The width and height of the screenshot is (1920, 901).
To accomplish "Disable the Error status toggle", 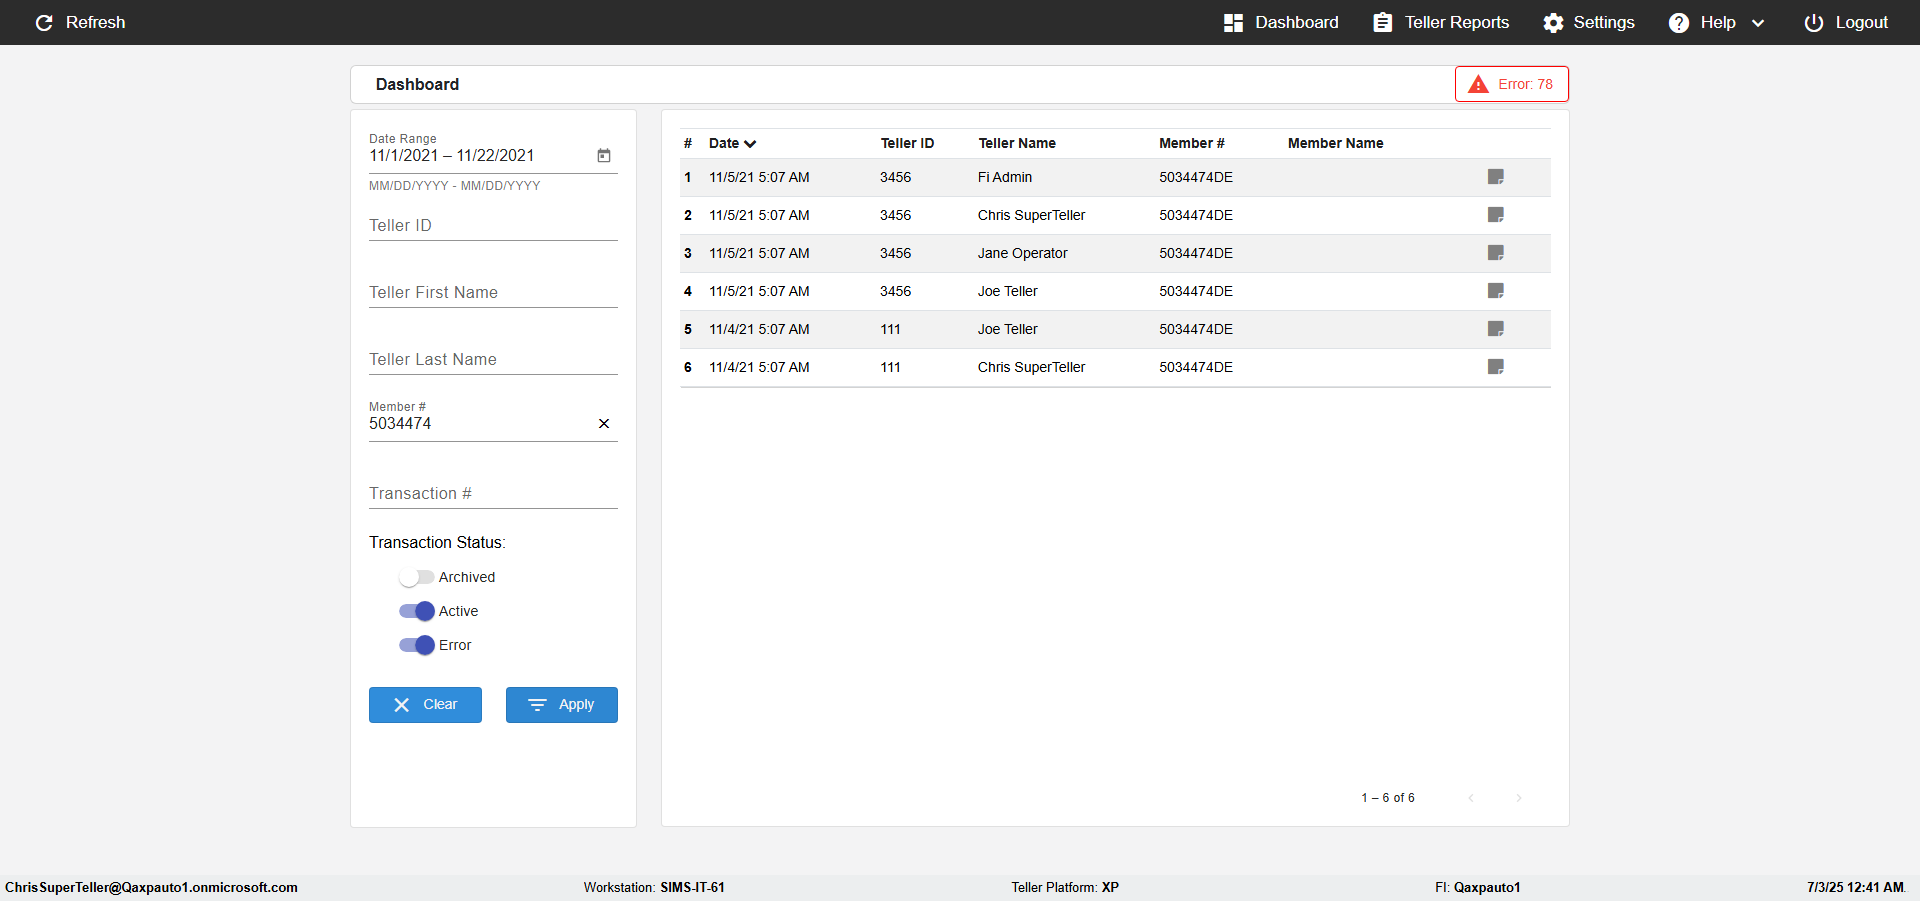I will point(416,645).
